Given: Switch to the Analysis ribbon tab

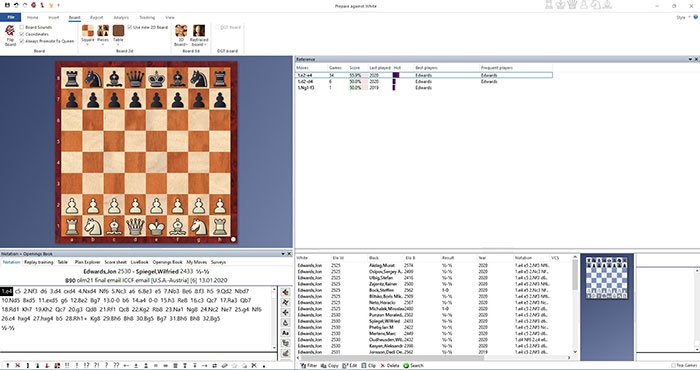Looking at the screenshot, I should 121,17.
